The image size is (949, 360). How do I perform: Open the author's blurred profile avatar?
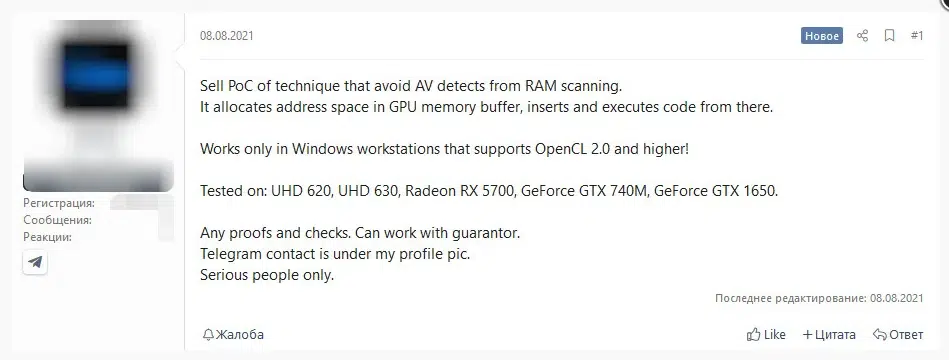98,88
